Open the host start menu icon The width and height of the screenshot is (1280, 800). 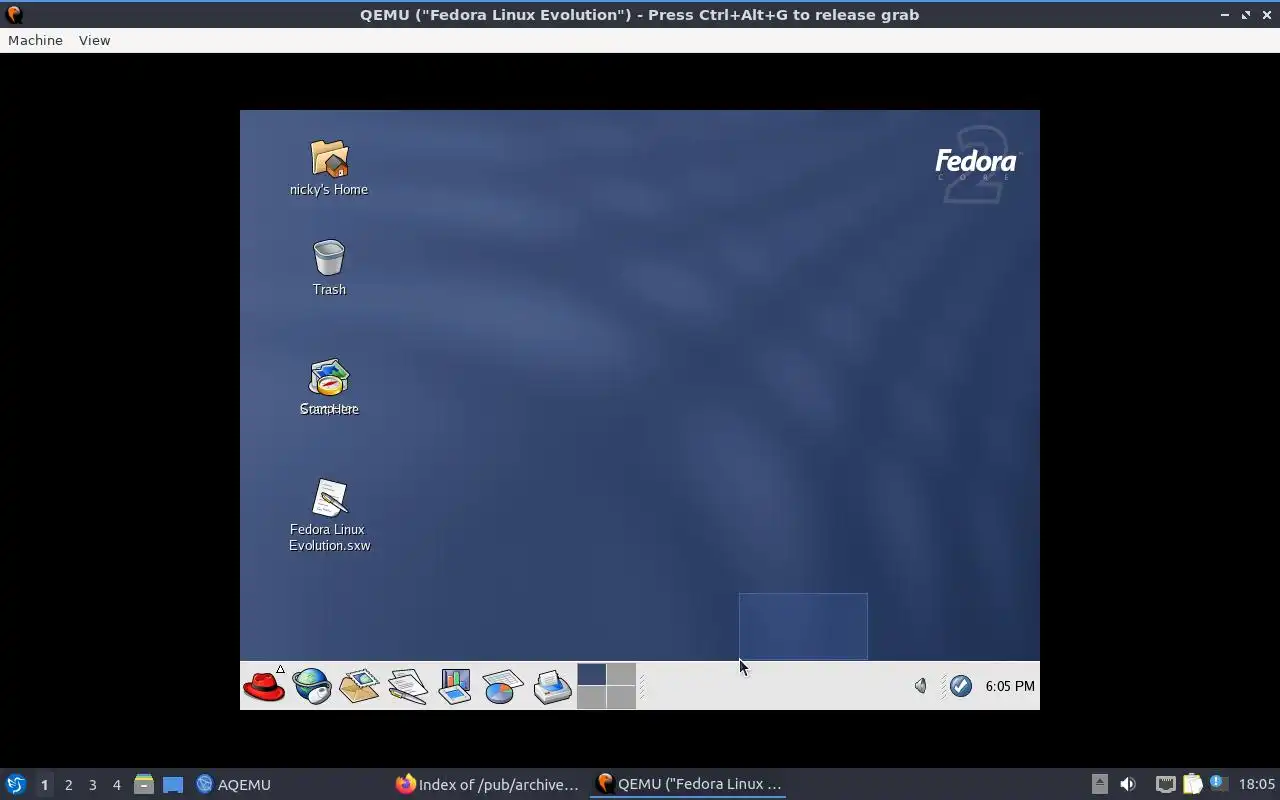click(x=15, y=784)
